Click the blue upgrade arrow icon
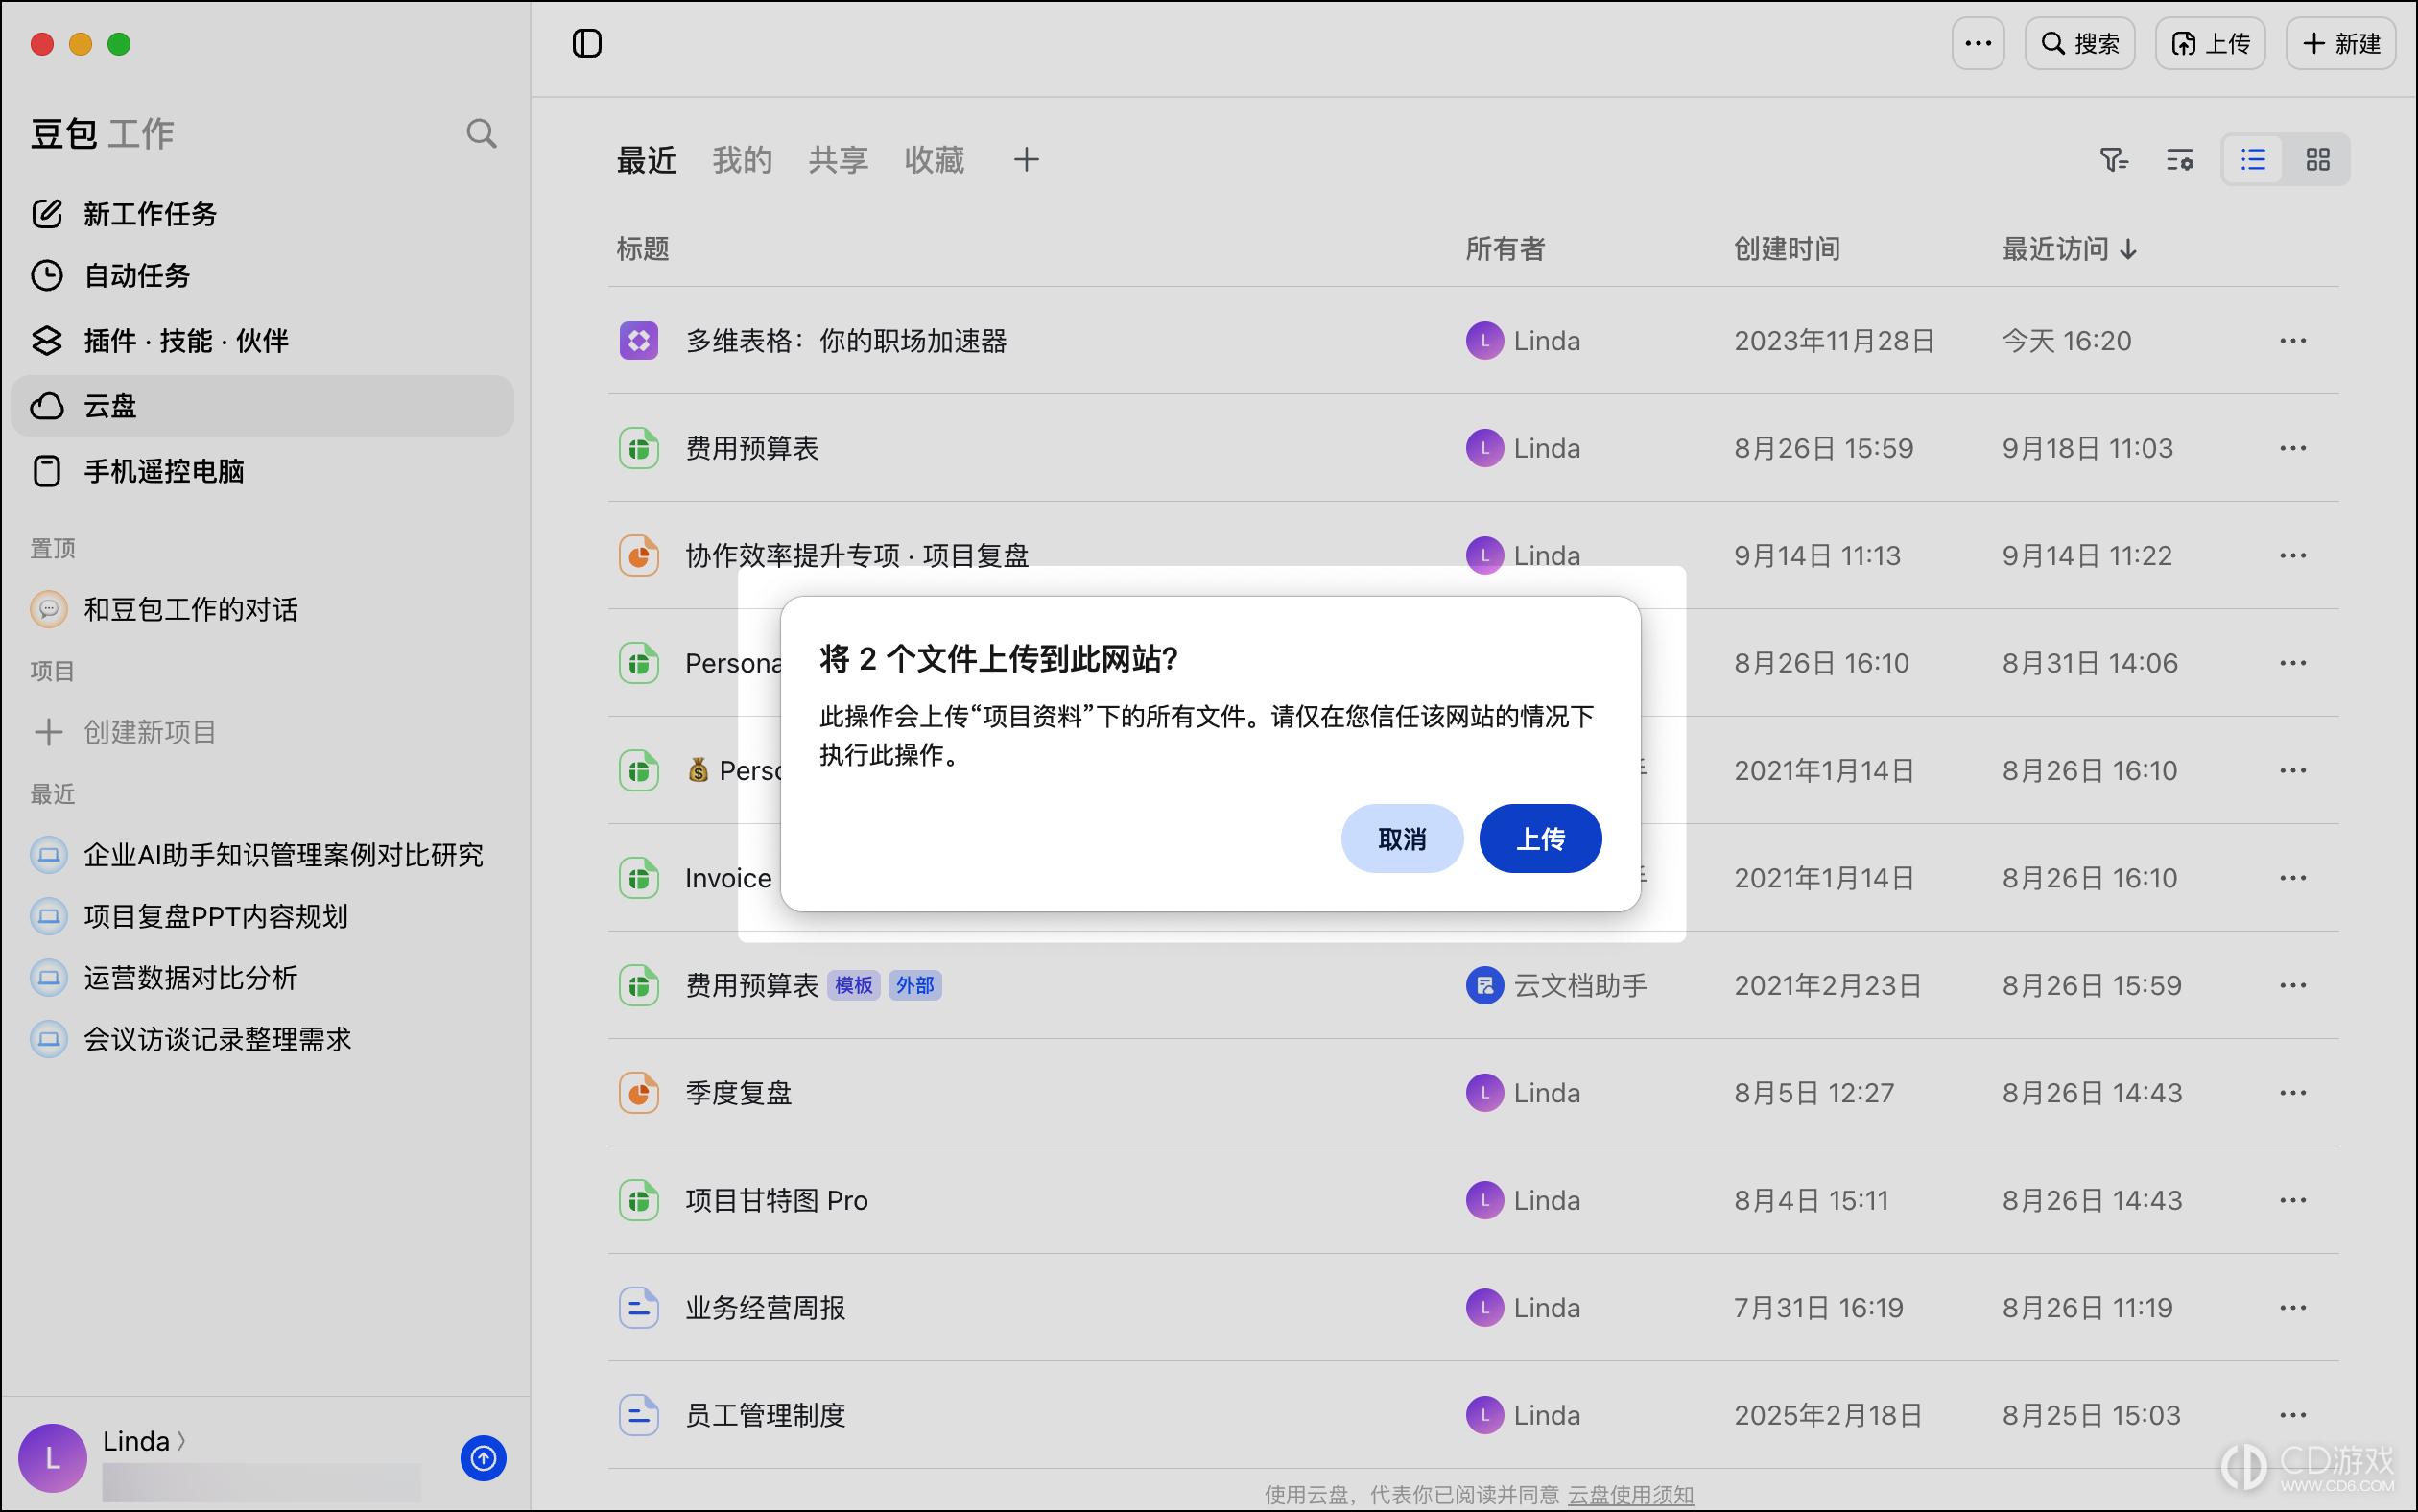Screen dimensions: 2418x1512 [483, 1458]
